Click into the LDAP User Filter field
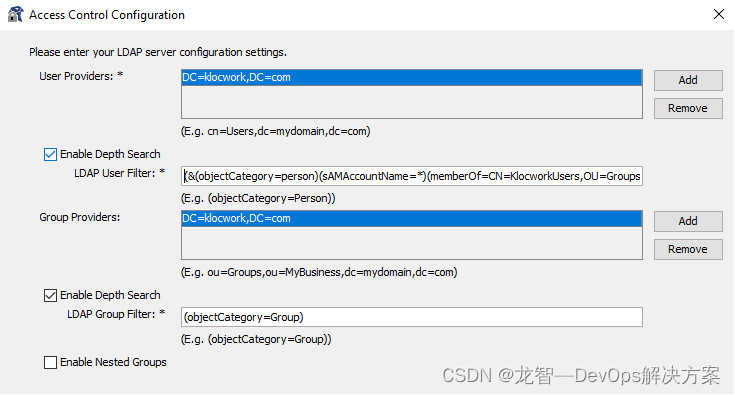The width and height of the screenshot is (735, 395). tap(412, 176)
